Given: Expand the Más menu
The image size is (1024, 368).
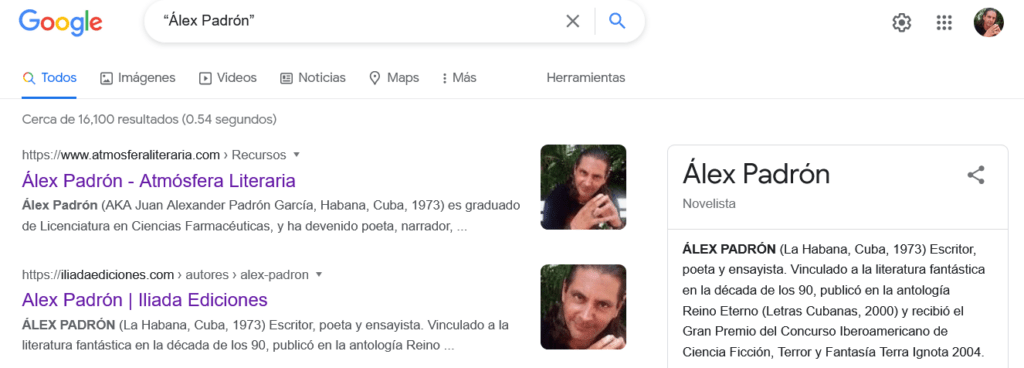Looking at the screenshot, I should (x=459, y=78).
